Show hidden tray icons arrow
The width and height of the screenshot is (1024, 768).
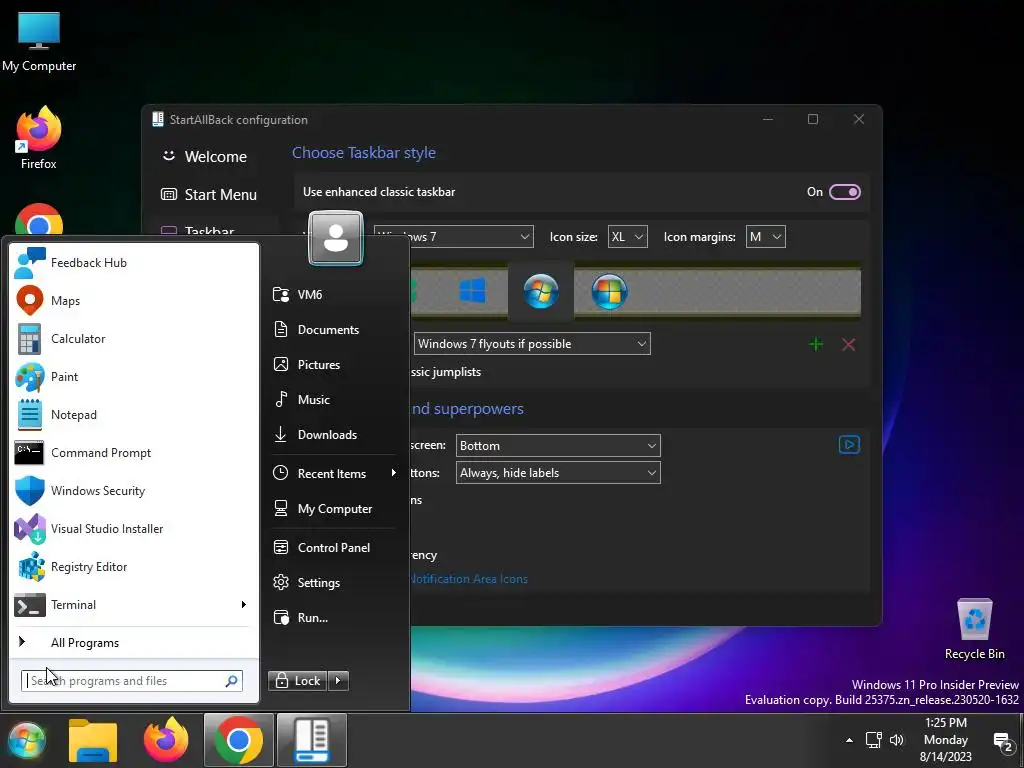click(849, 740)
